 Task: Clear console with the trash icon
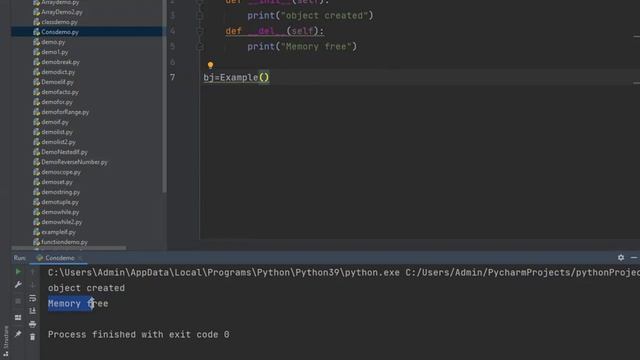pos(33,337)
